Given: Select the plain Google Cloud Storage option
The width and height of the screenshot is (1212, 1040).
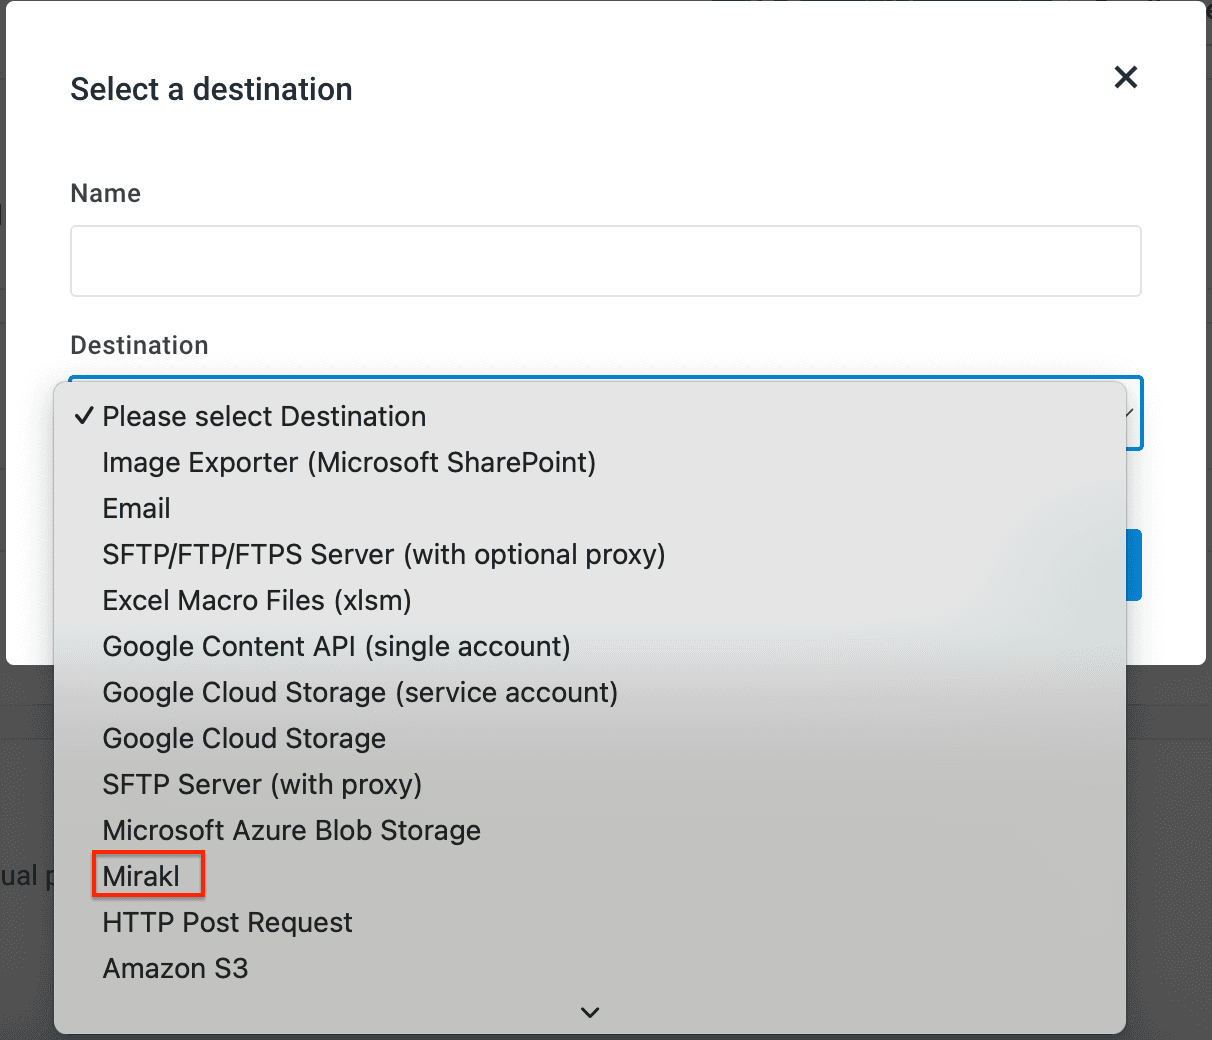Looking at the screenshot, I should click(x=244, y=738).
